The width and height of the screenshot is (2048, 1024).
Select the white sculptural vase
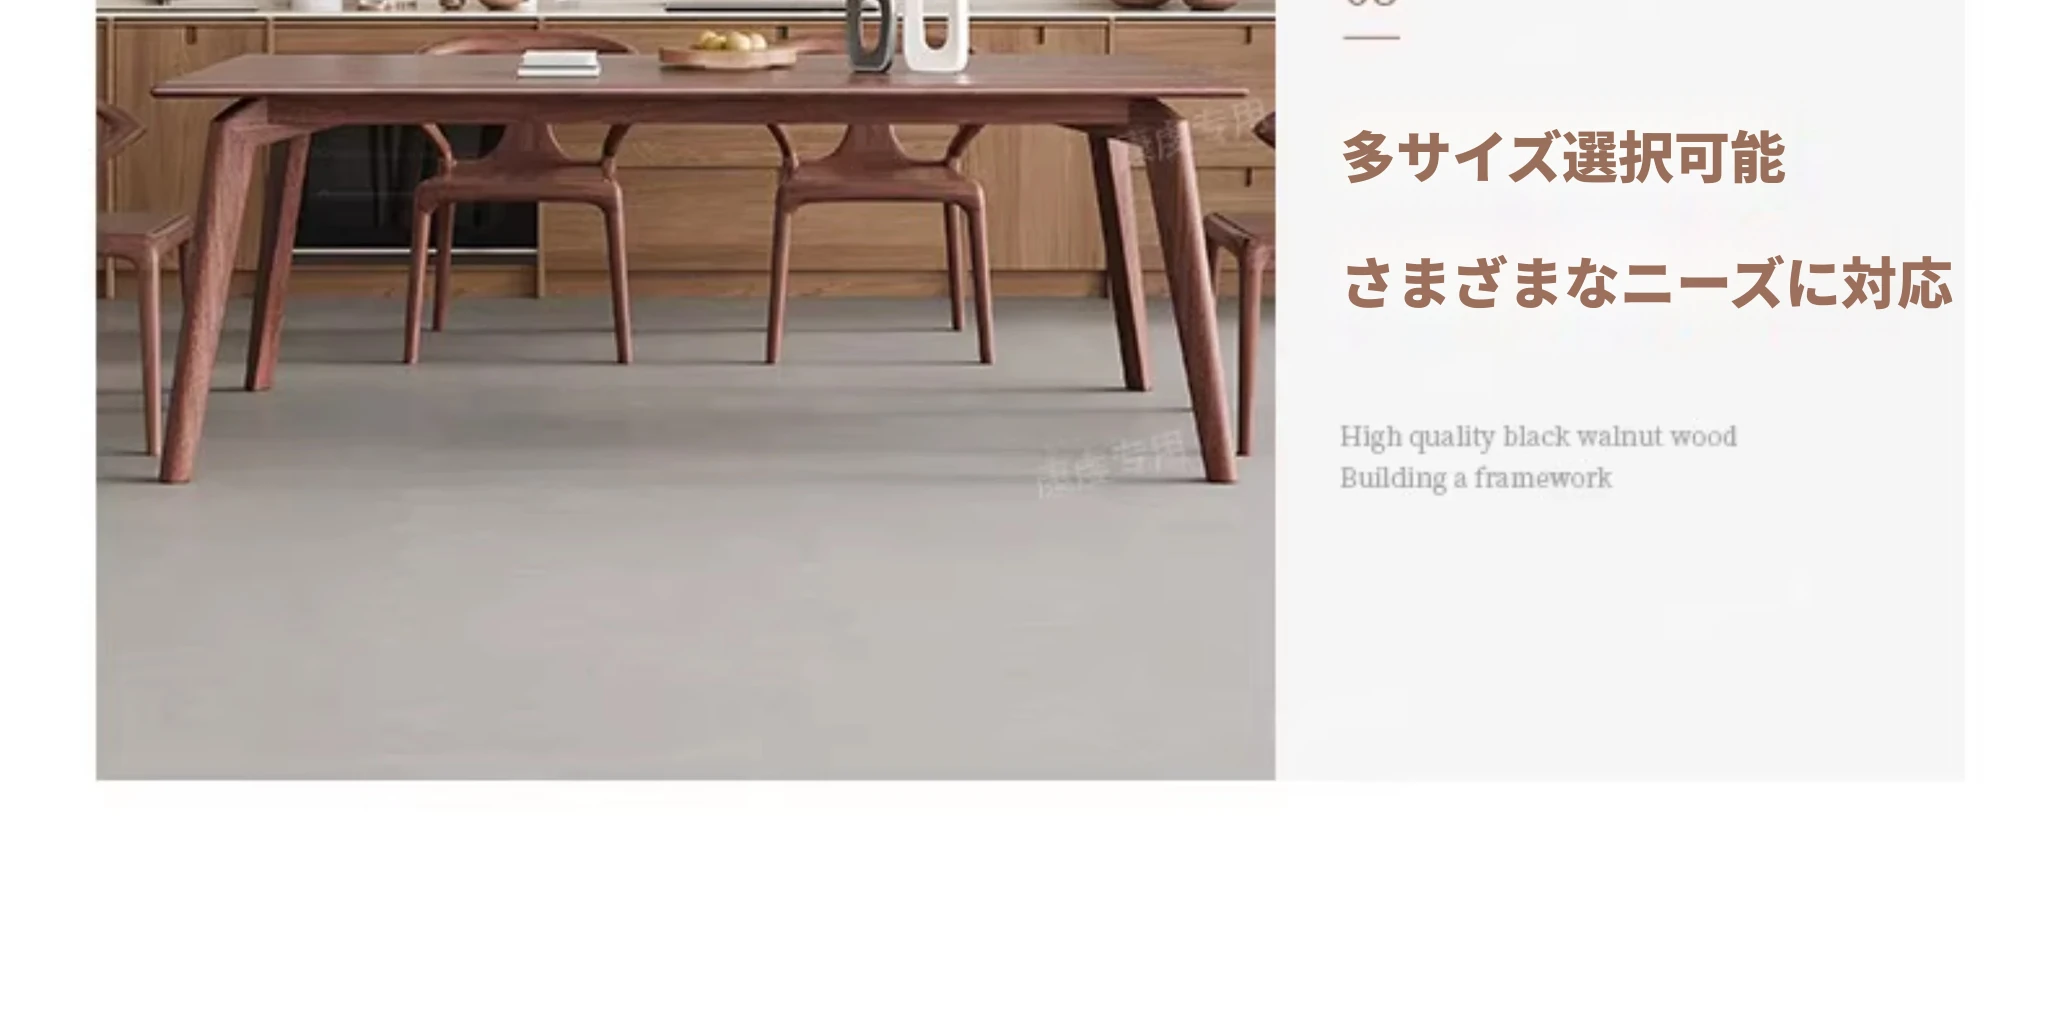coord(936,36)
